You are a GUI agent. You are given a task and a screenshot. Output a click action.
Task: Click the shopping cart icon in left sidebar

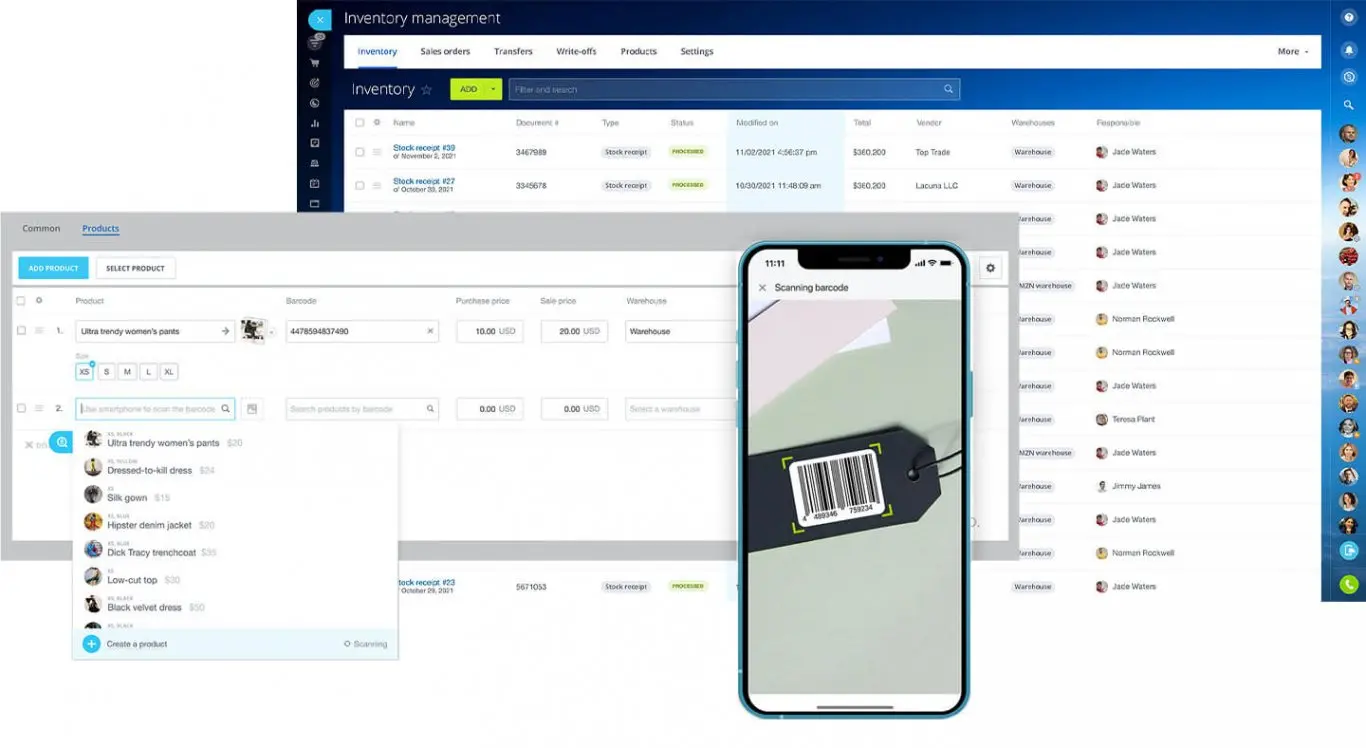point(315,63)
